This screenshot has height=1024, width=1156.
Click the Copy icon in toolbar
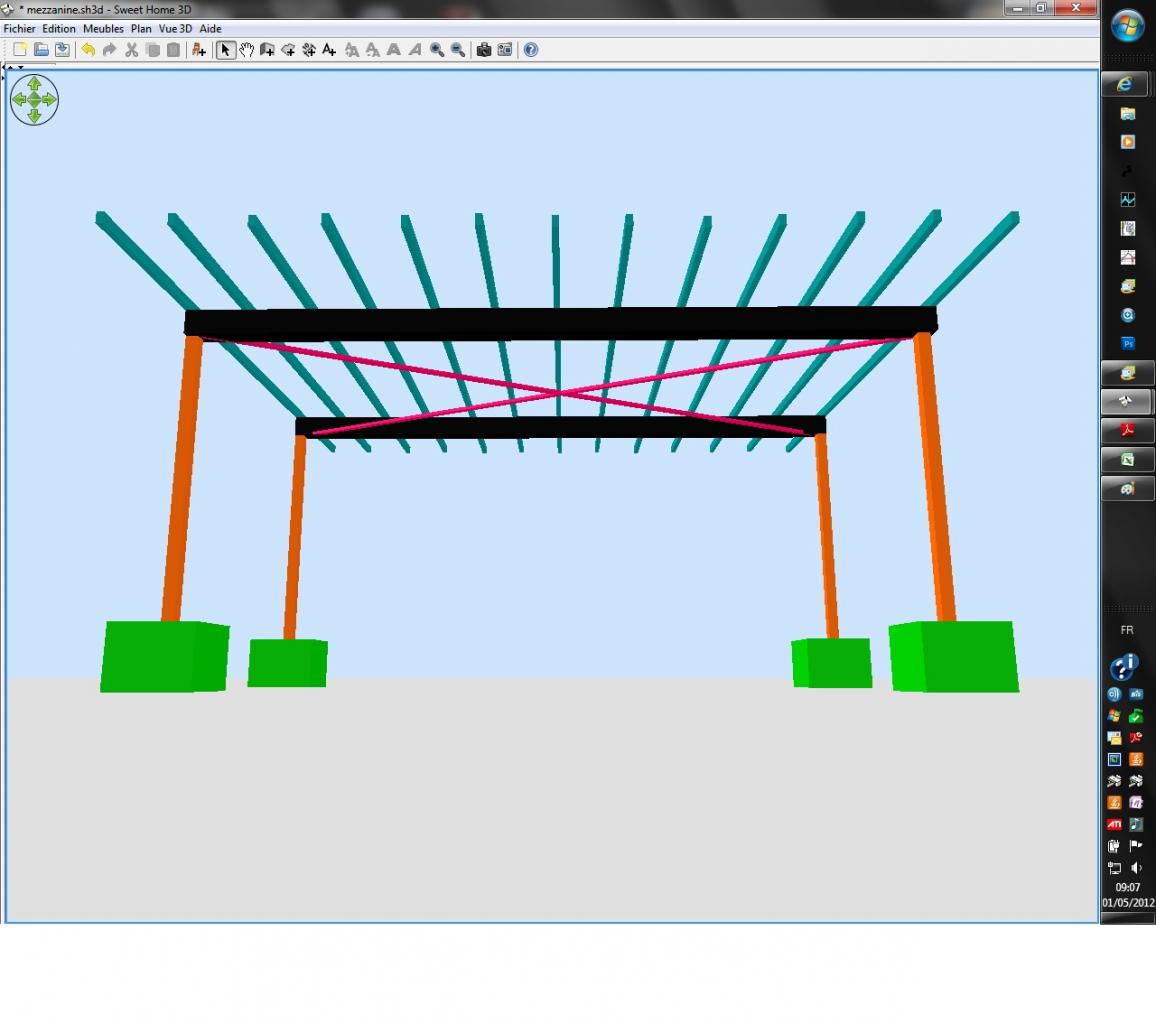point(153,50)
